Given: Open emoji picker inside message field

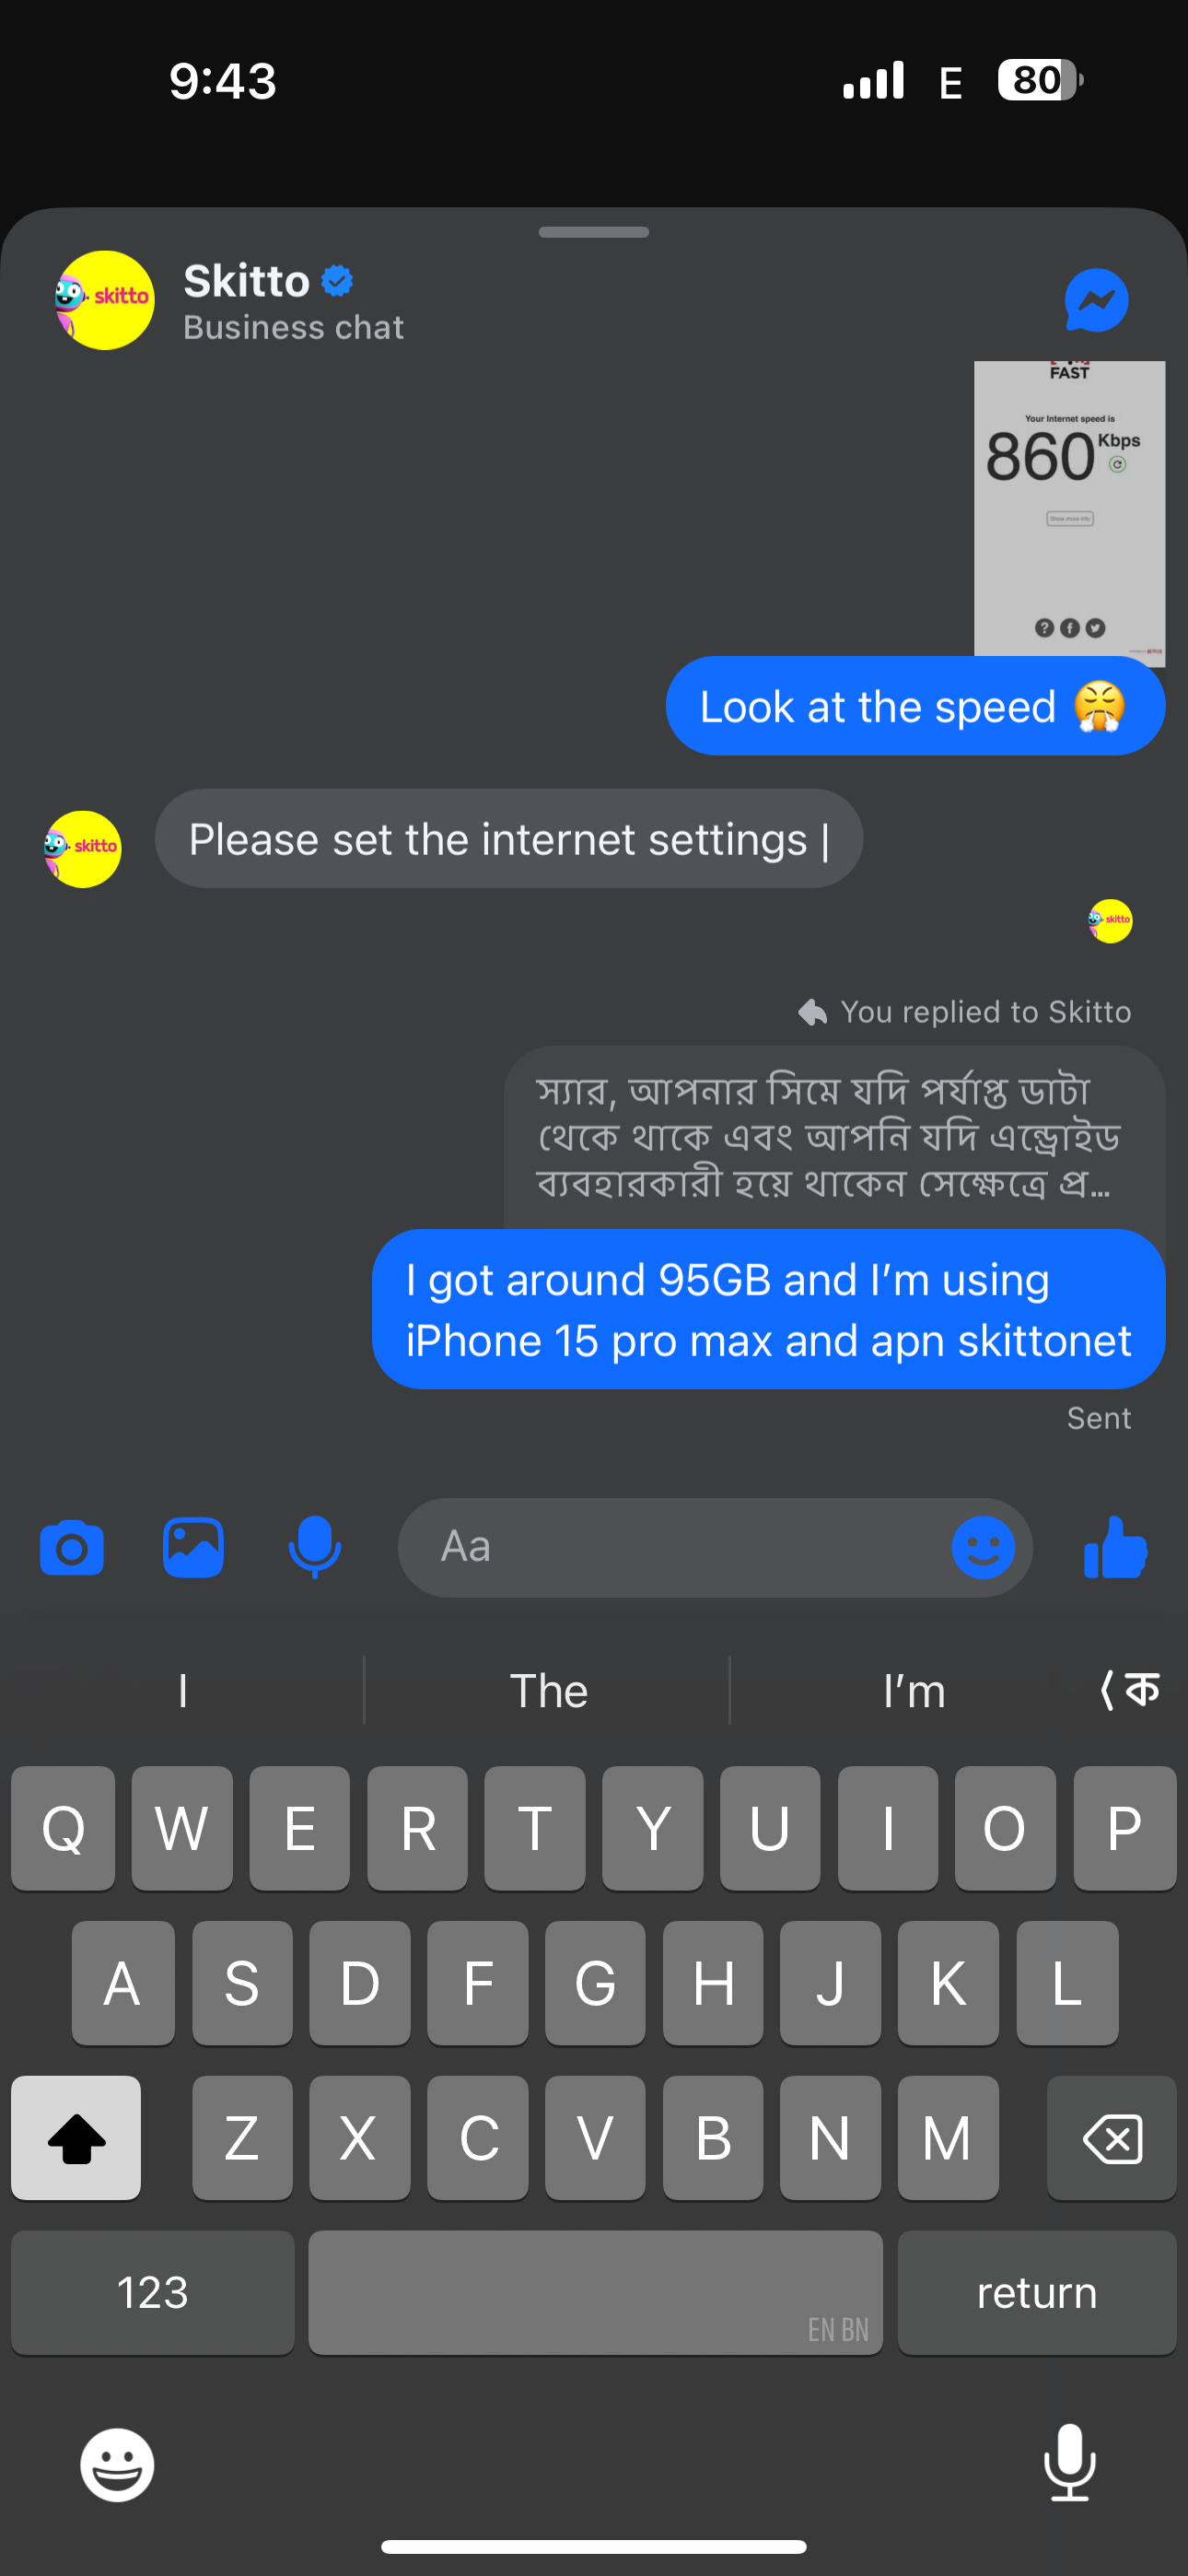Looking at the screenshot, I should [983, 1548].
